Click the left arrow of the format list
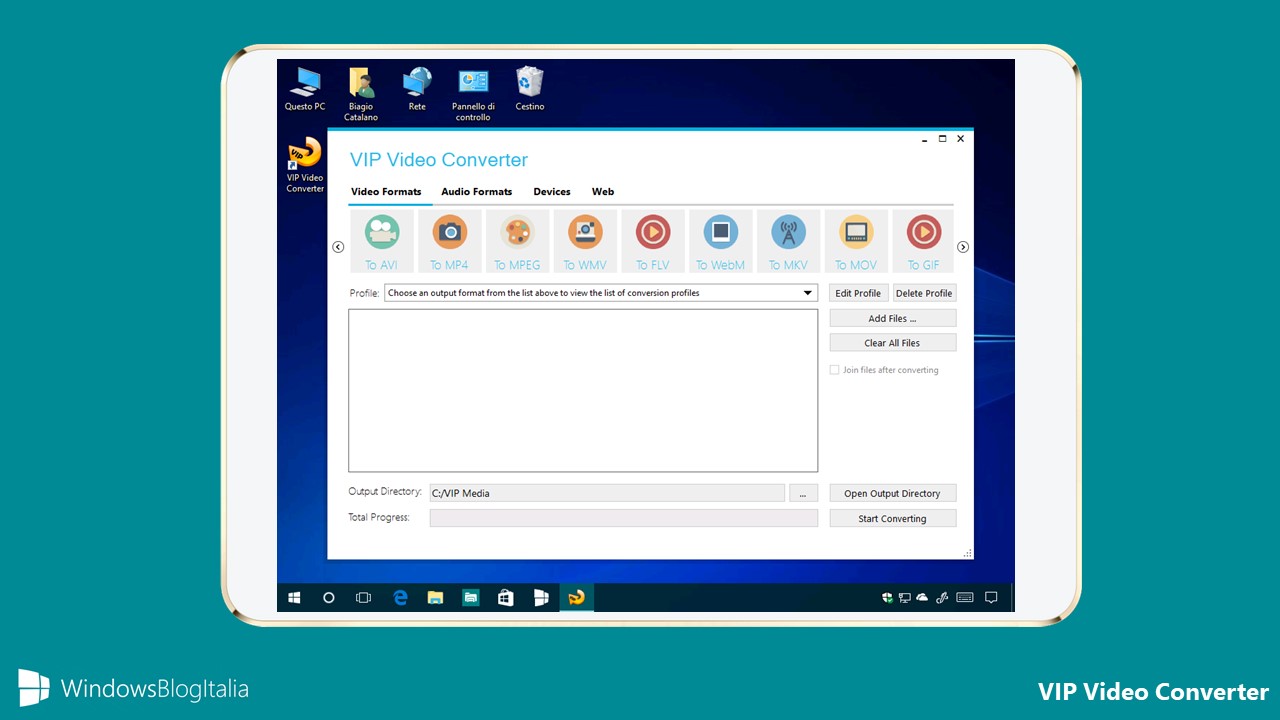The image size is (1280, 720). pyautogui.click(x=338, y=247)
